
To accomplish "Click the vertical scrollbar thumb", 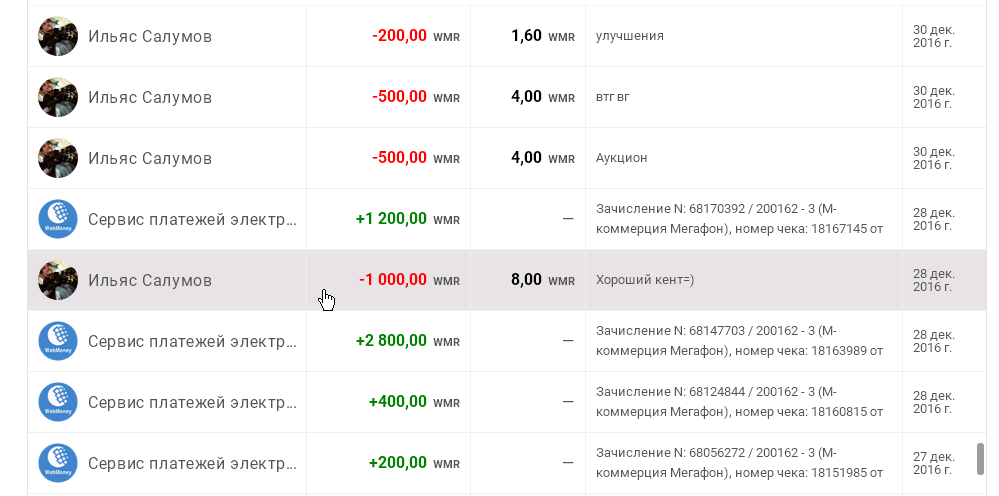I will click(981, 459).
